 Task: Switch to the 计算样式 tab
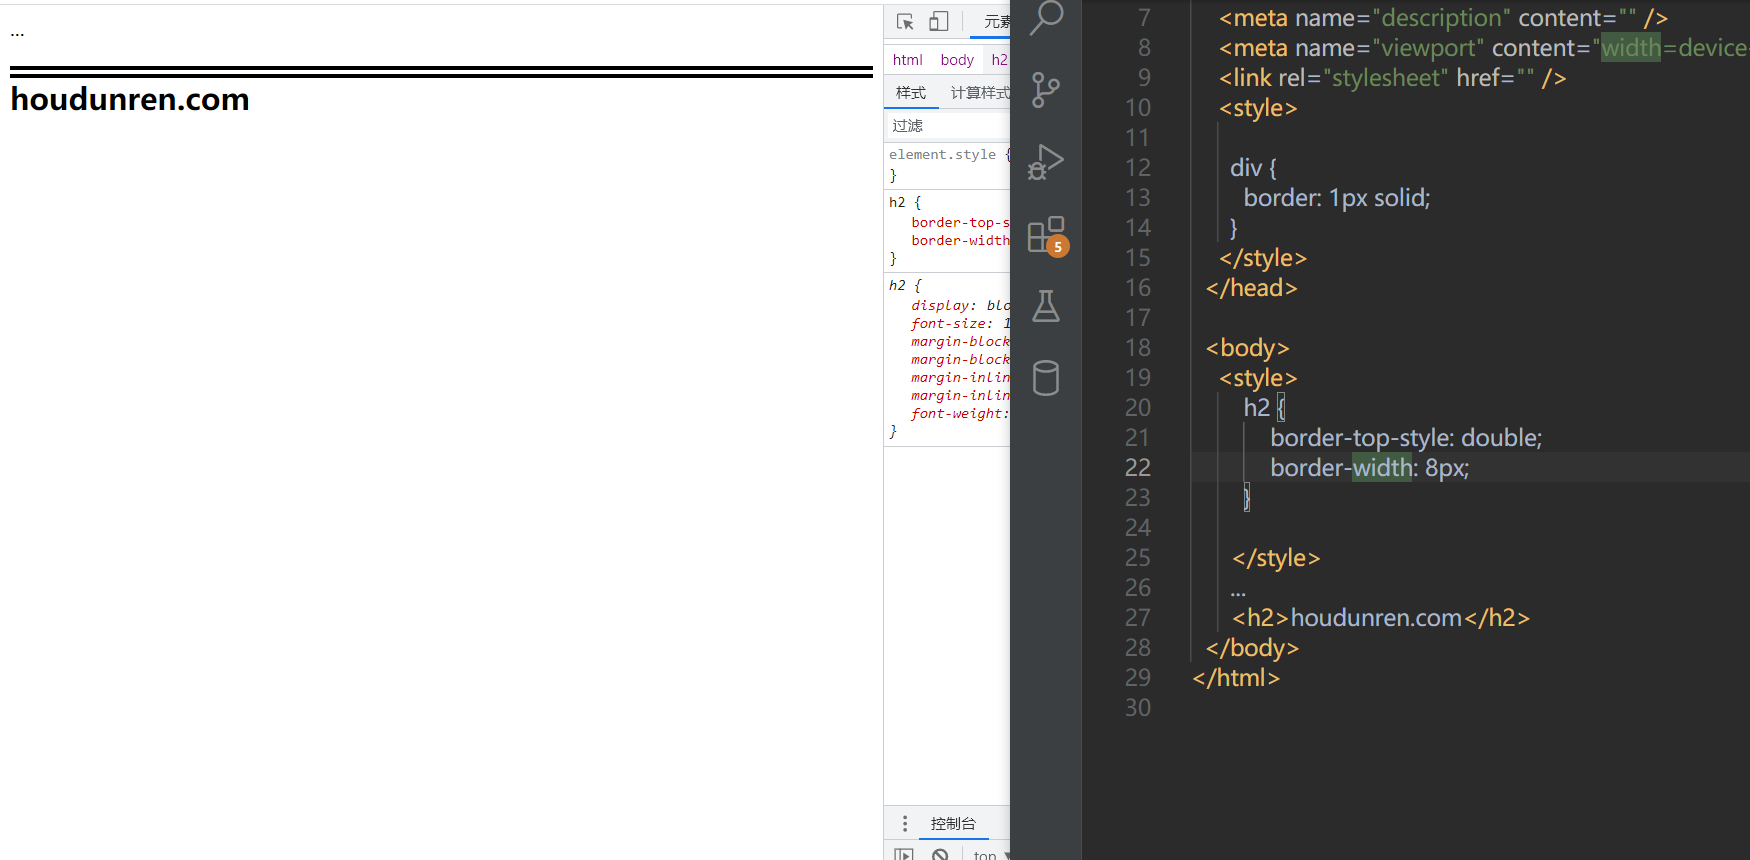point(979,93)
